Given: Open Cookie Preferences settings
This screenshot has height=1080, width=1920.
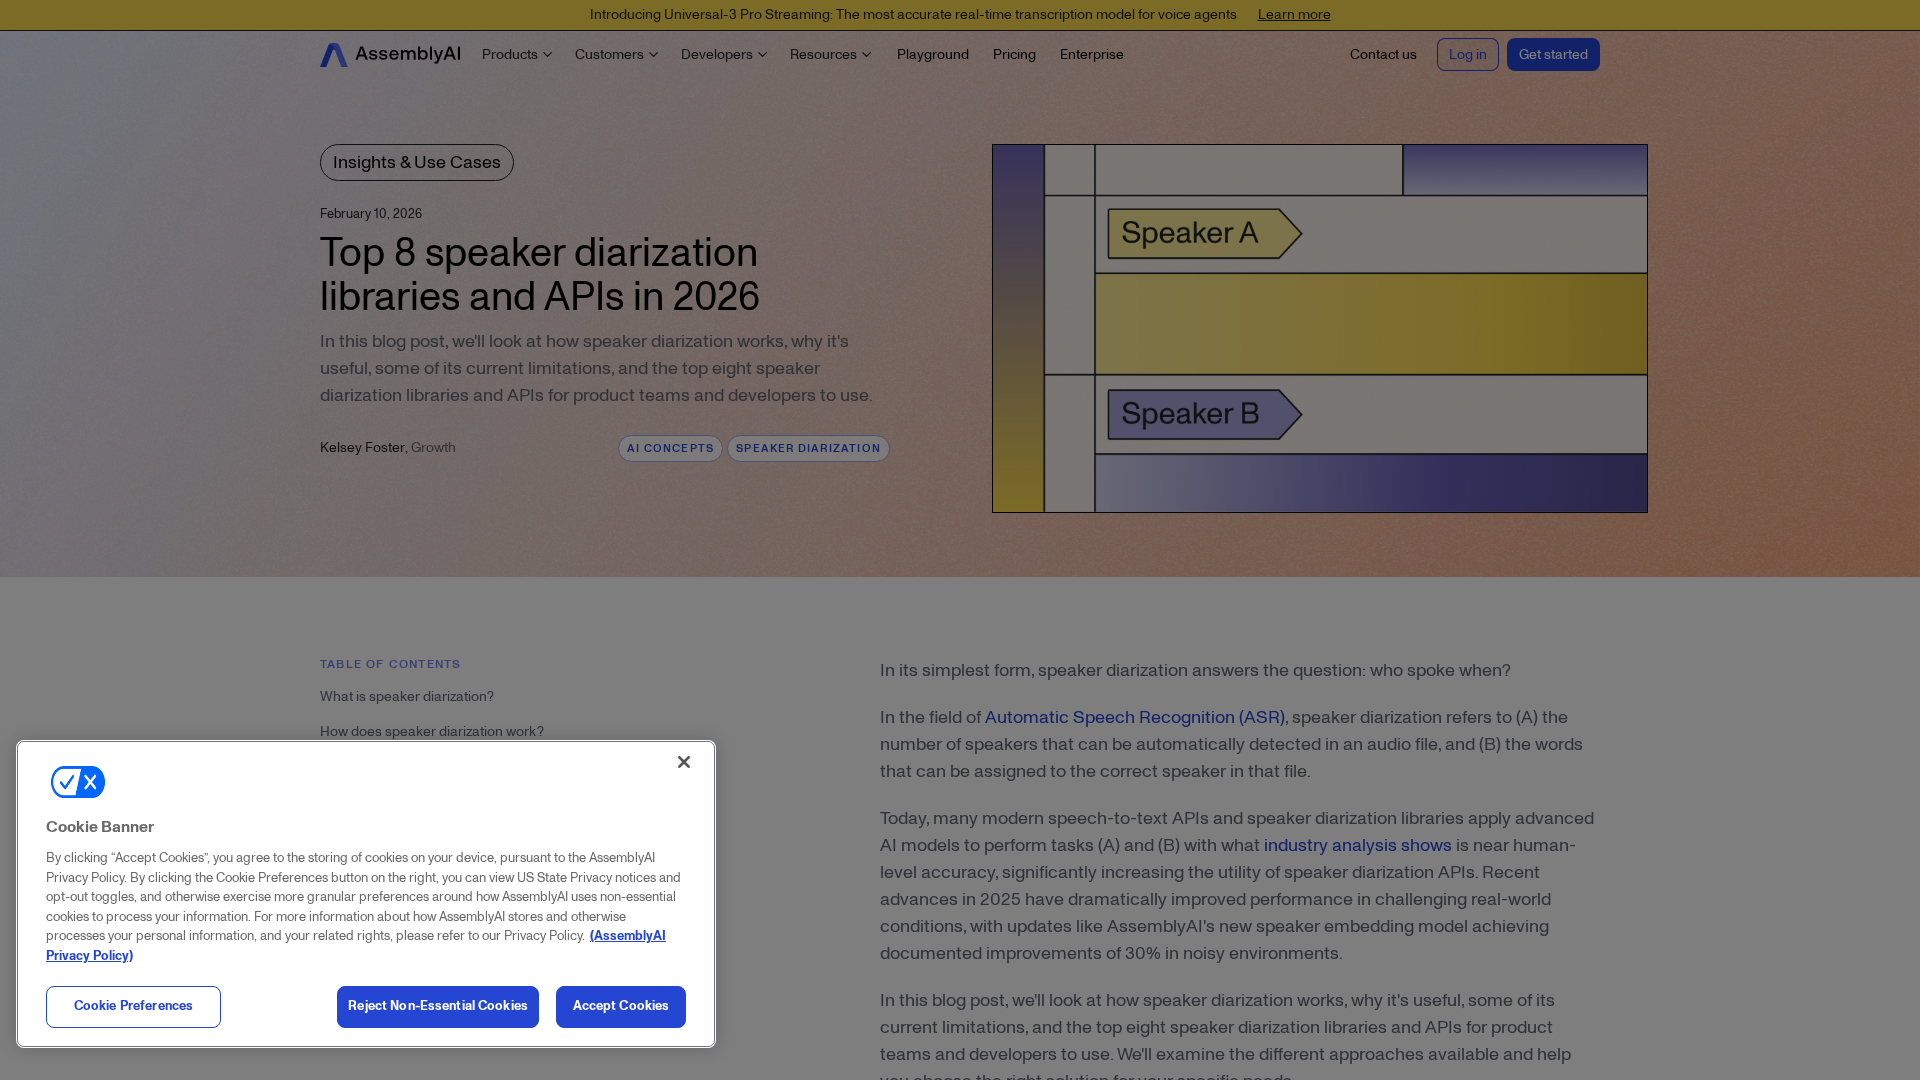Looking at the screenshot, I should click(133, 1007).
